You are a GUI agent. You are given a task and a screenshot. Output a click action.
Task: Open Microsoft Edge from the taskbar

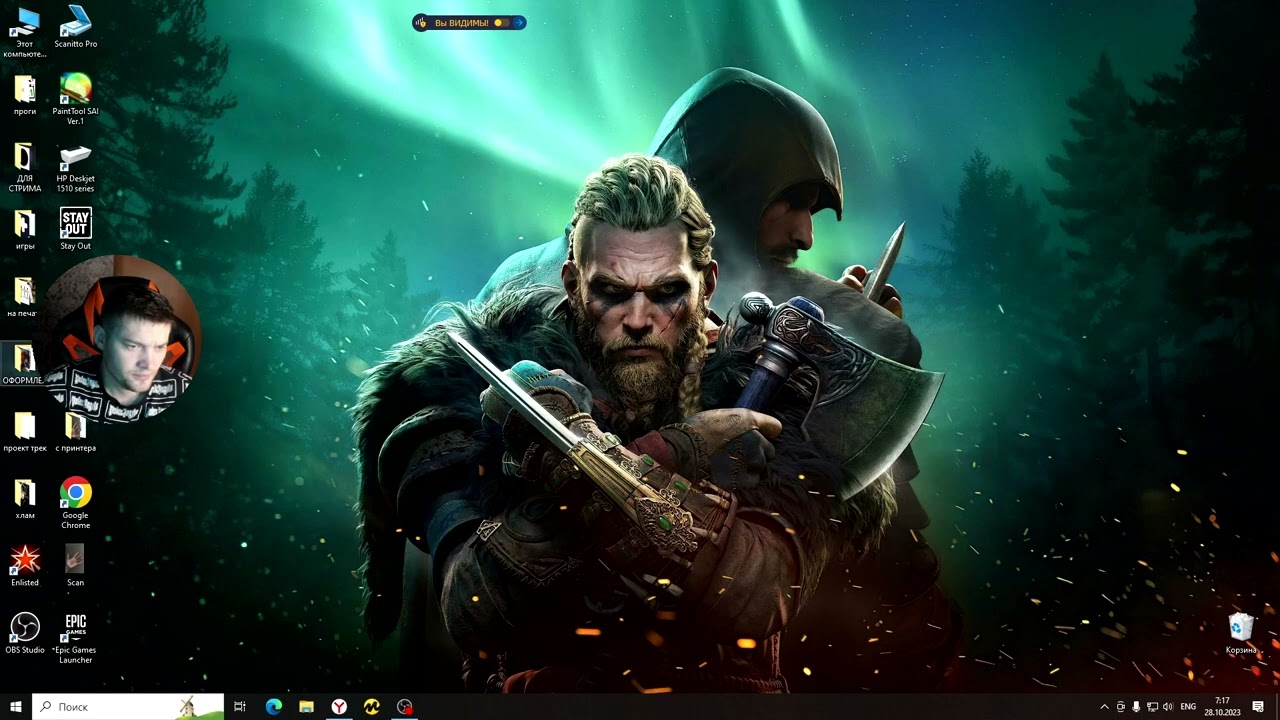point(274,707)
